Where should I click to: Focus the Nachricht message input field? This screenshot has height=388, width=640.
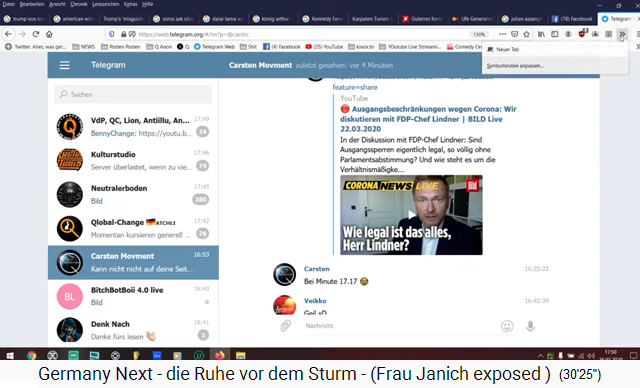click(400, 326)
